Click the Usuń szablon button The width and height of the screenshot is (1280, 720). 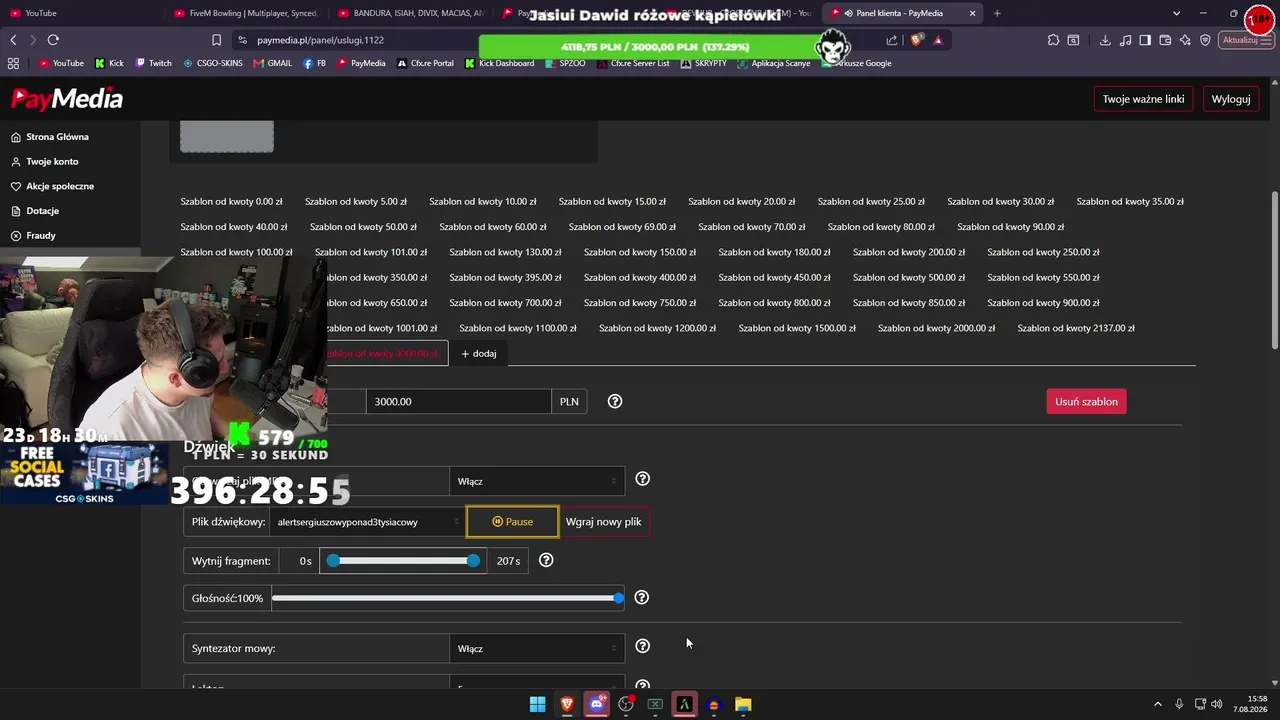tap(1086, 401)
